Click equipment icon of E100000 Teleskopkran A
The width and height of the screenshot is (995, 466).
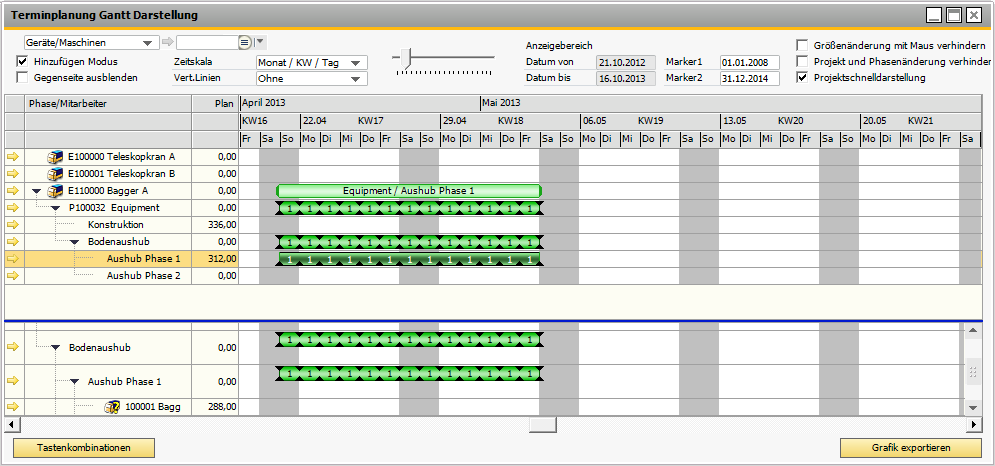[56, 156]
